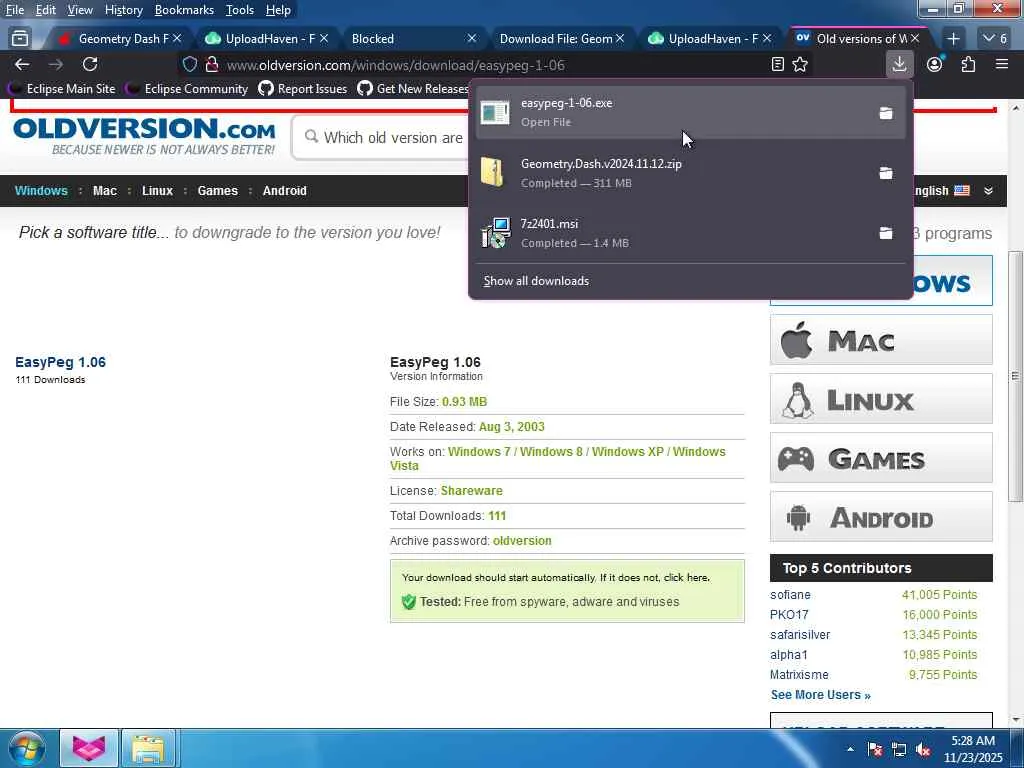
Task: Open the pink fox taskbar app
Action: [x=89, y=748]
